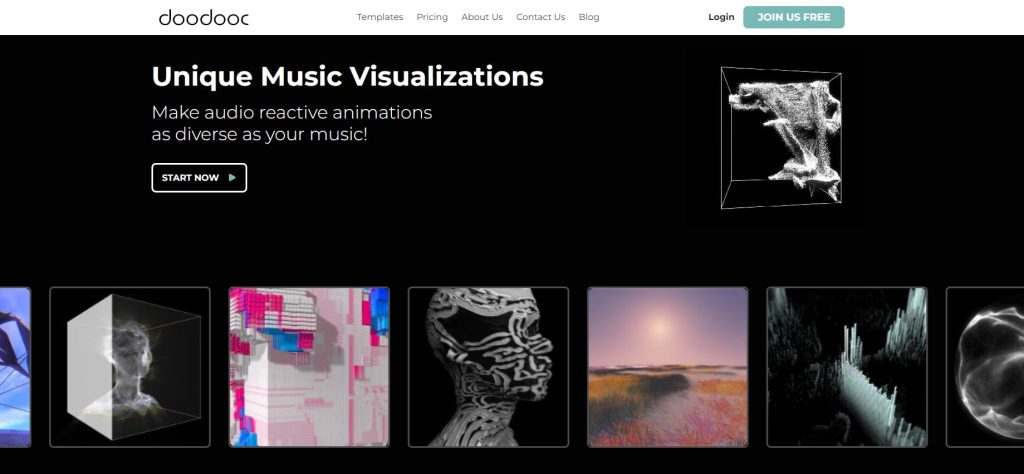
Task: Open the About Us page
Action: point(482,17)
